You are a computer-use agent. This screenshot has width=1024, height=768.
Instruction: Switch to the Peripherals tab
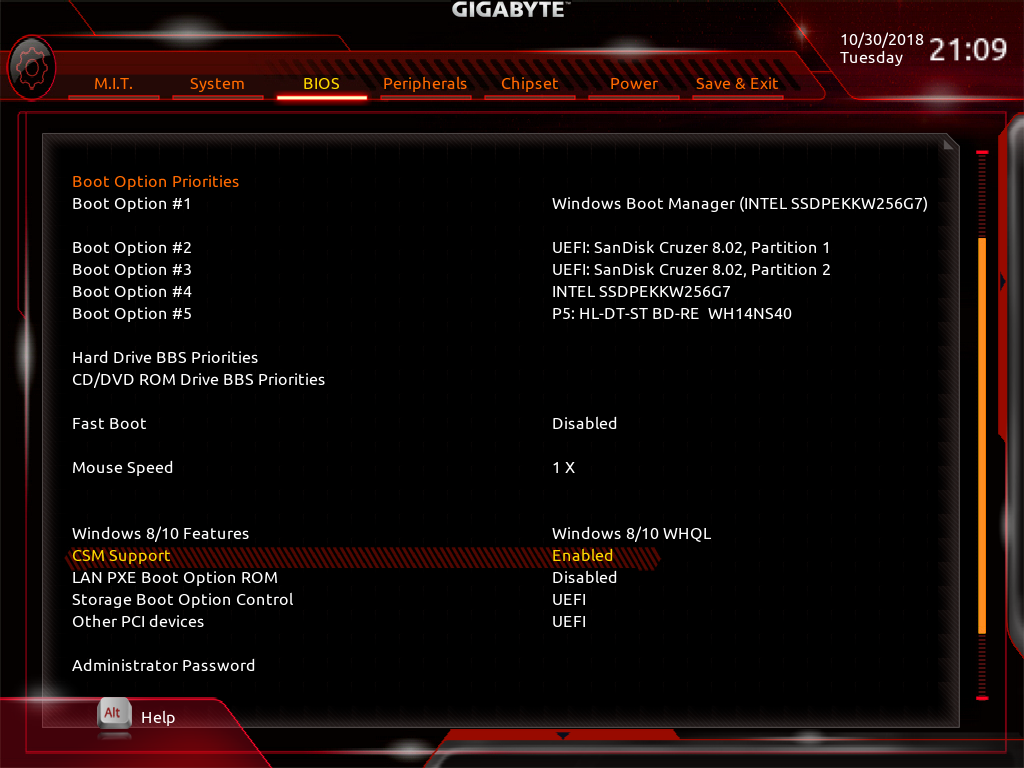click(425, 84)
